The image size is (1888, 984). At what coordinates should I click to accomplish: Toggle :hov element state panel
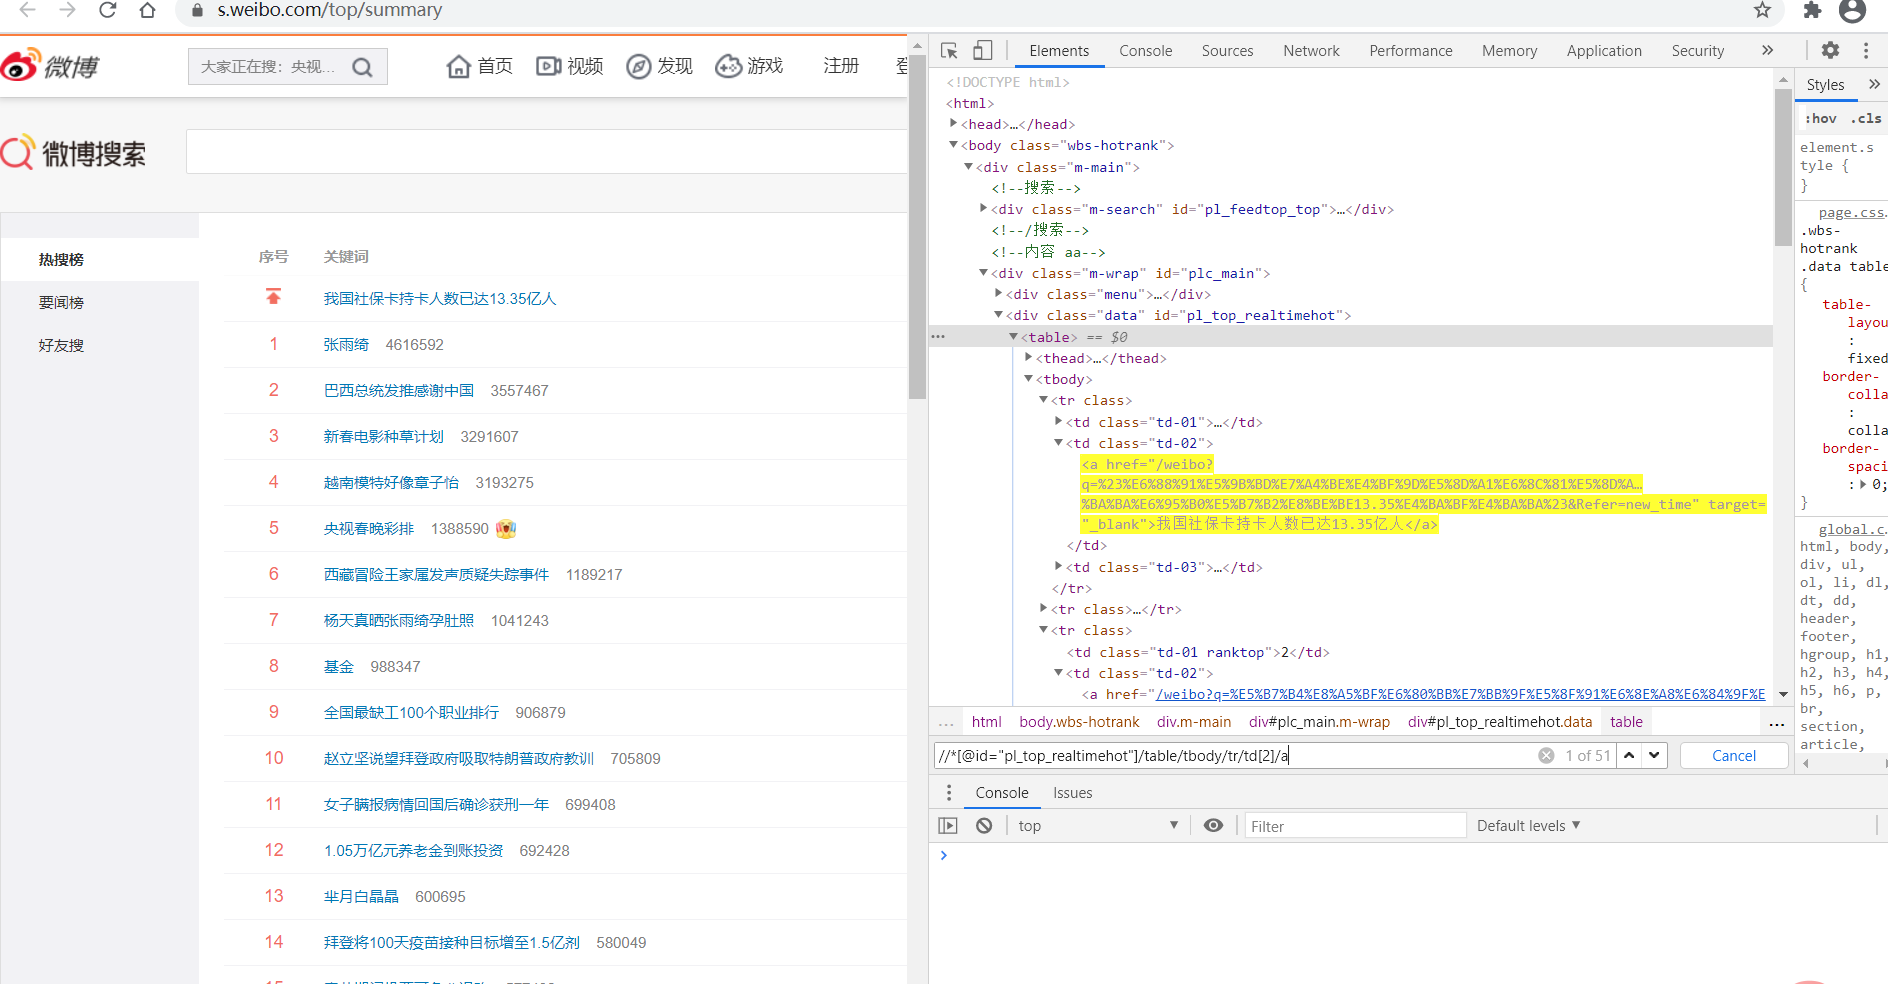pyautogui.click(x=1821, y=118)
